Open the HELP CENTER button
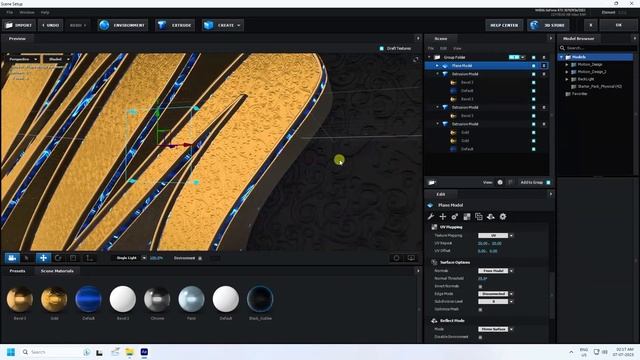Screen dimensions: 640x360 pyautogui.click(x=504, y=25)
